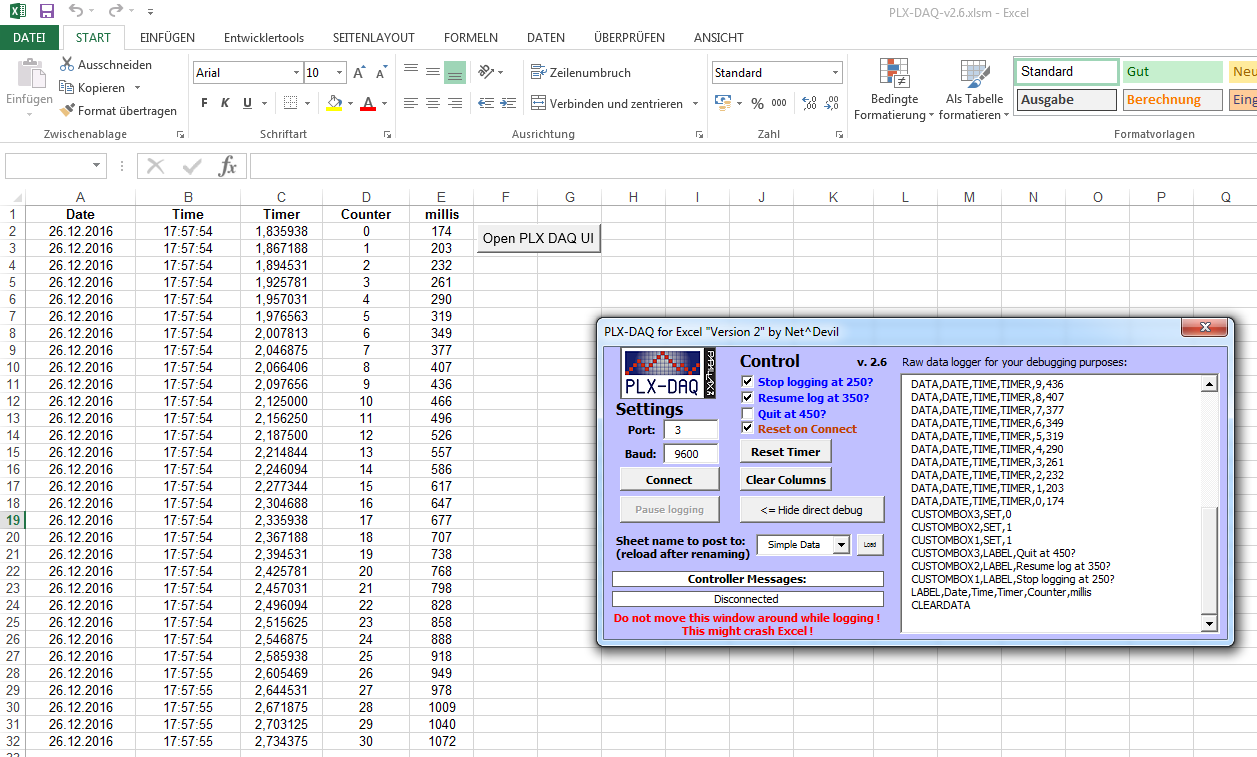The width and height of the screenshot is (1257, 757).
Task: Cut selection with Ausschneiden
Action: click(x=106, y=65)
